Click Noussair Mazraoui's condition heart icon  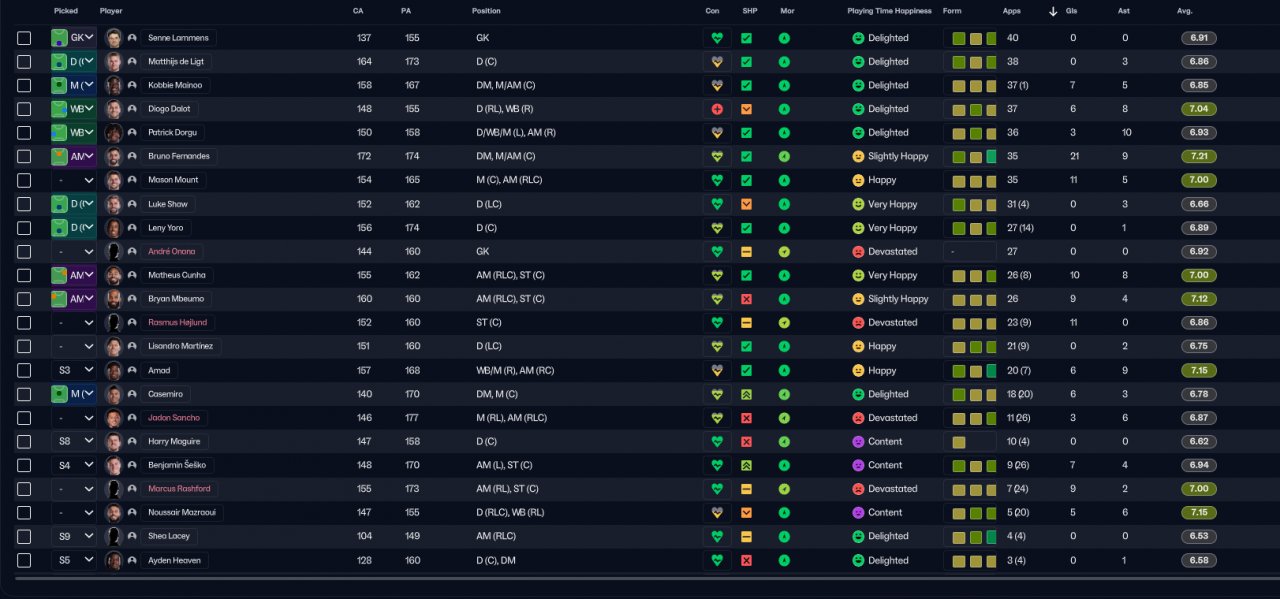(x=716, y=513)
